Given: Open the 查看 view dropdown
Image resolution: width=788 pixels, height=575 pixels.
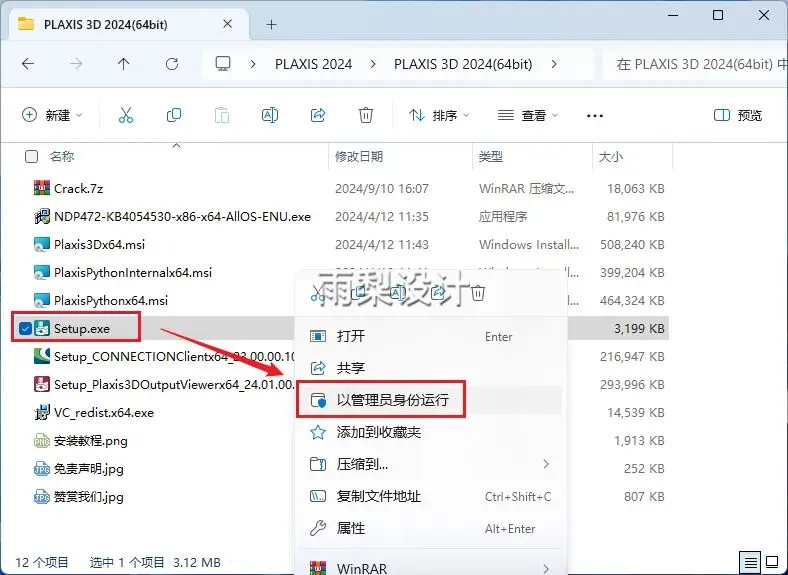Looking at the screenshot, I should click(x=528, y=116).
